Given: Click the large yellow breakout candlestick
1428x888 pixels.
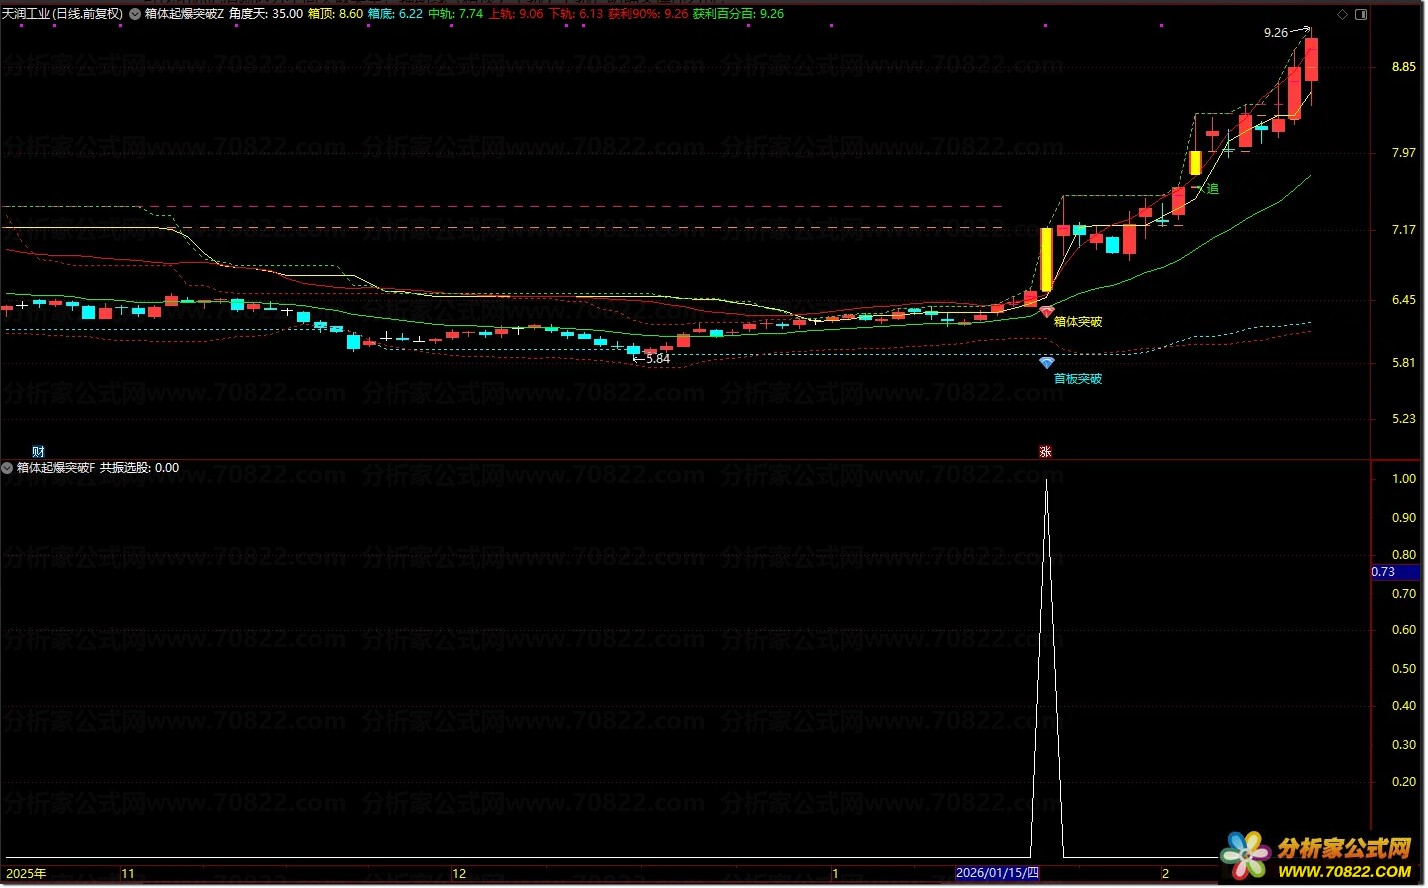Looking at the screenshot, I should point(1046,259).
